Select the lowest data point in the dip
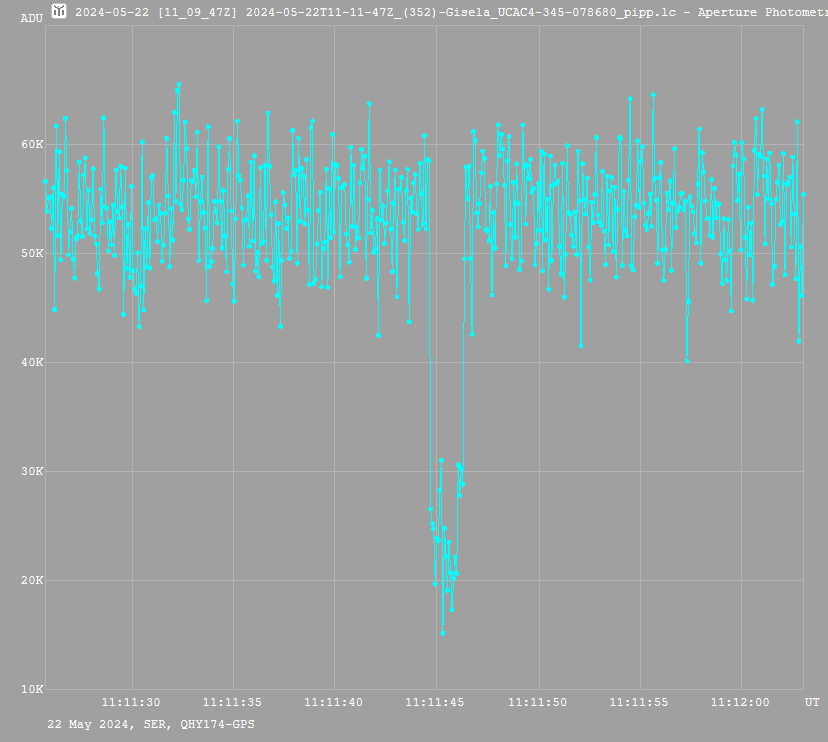This screenshot has height=742, width=828. coord(443,633)
